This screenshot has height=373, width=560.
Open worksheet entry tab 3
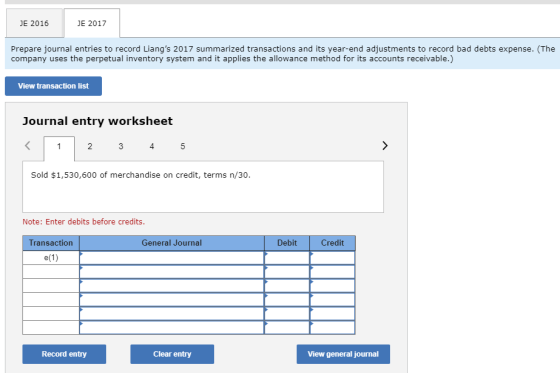click(x=121, y=146)
